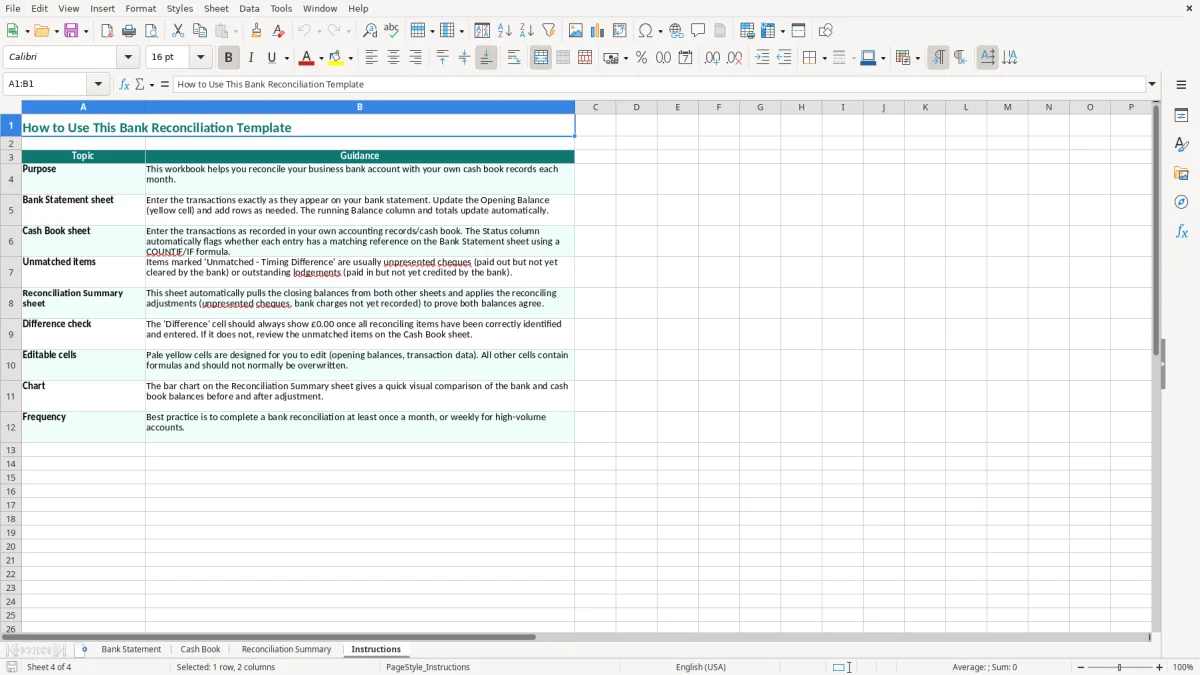Sort ascending A to Z
This screenshot has width=1200, height=675.
click(505, 31)
